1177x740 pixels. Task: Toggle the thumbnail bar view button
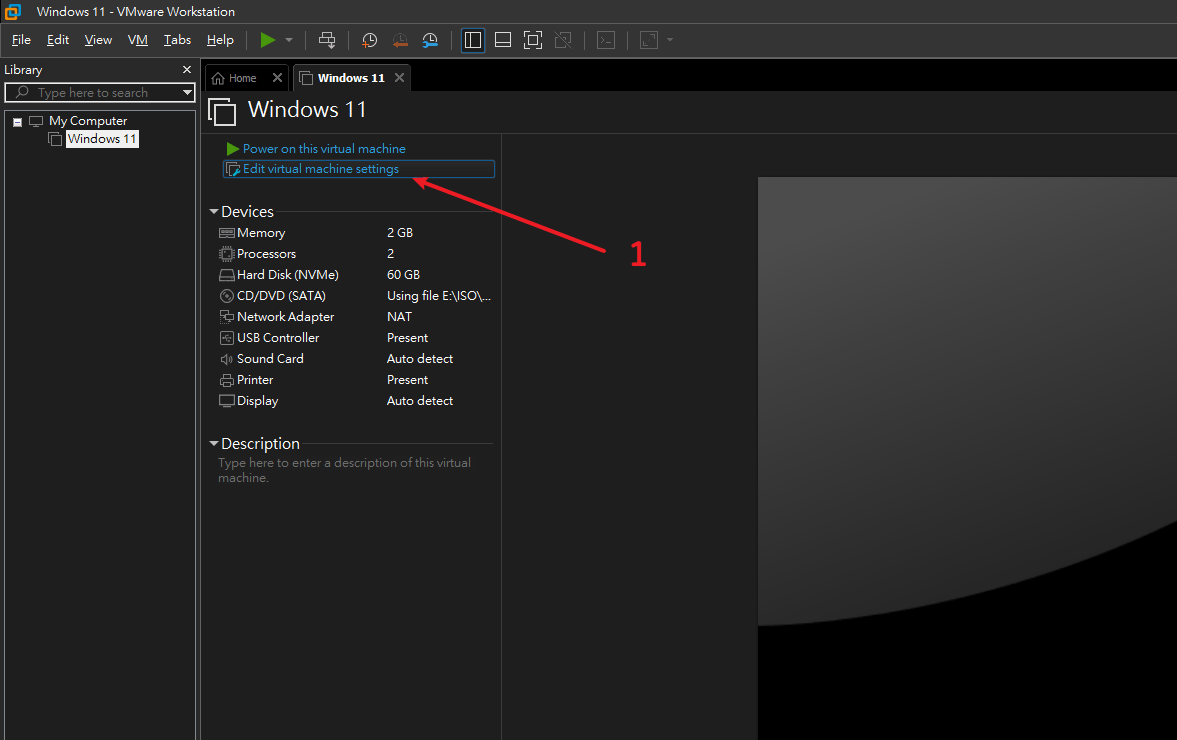click(x=503, y=40)
